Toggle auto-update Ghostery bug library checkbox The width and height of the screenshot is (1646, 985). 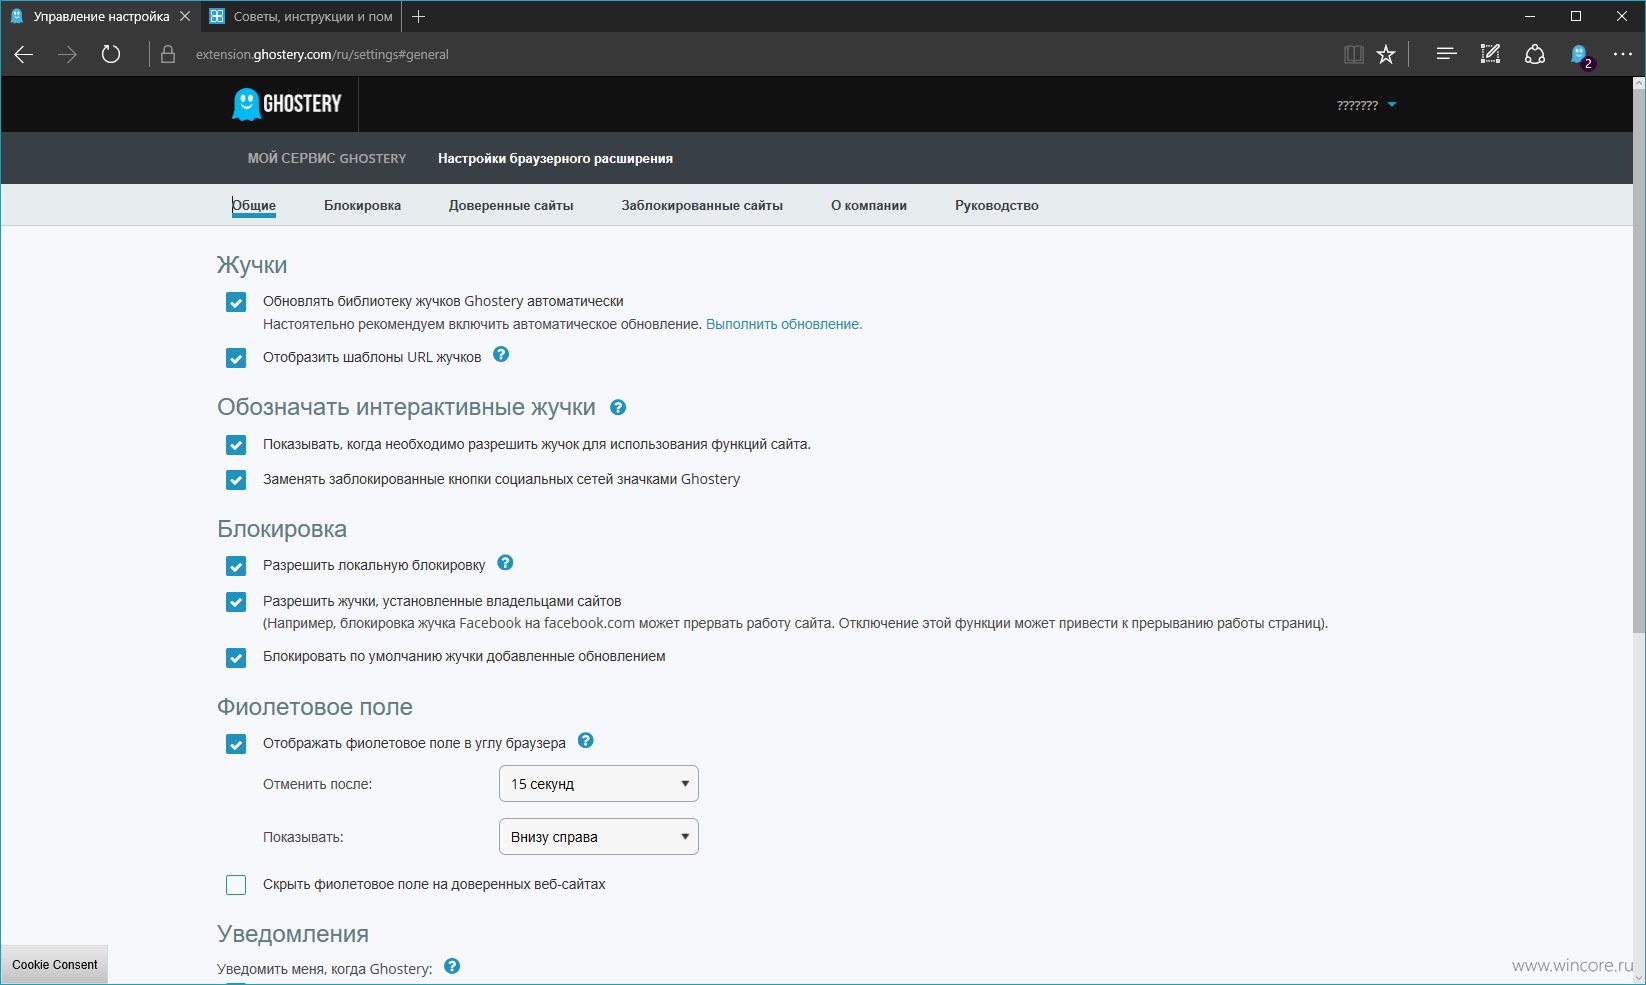236,302
